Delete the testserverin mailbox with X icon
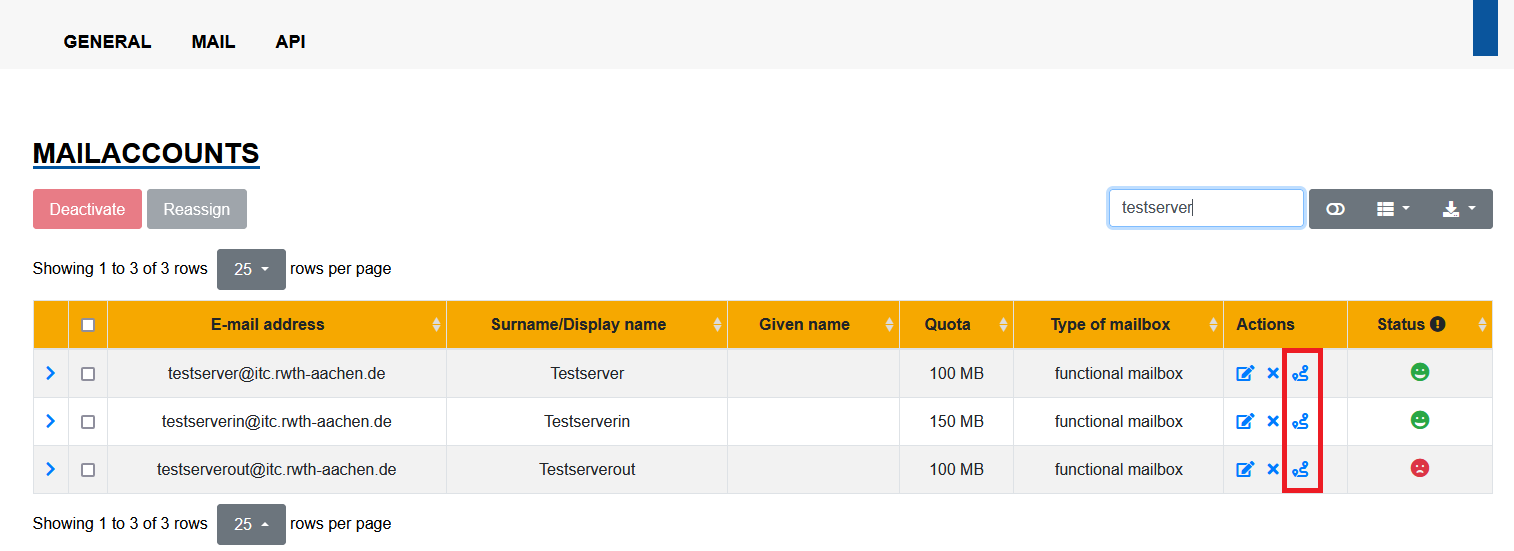Image resolution: width=1514 pixels, height=551 pixels. [1273, 421]
